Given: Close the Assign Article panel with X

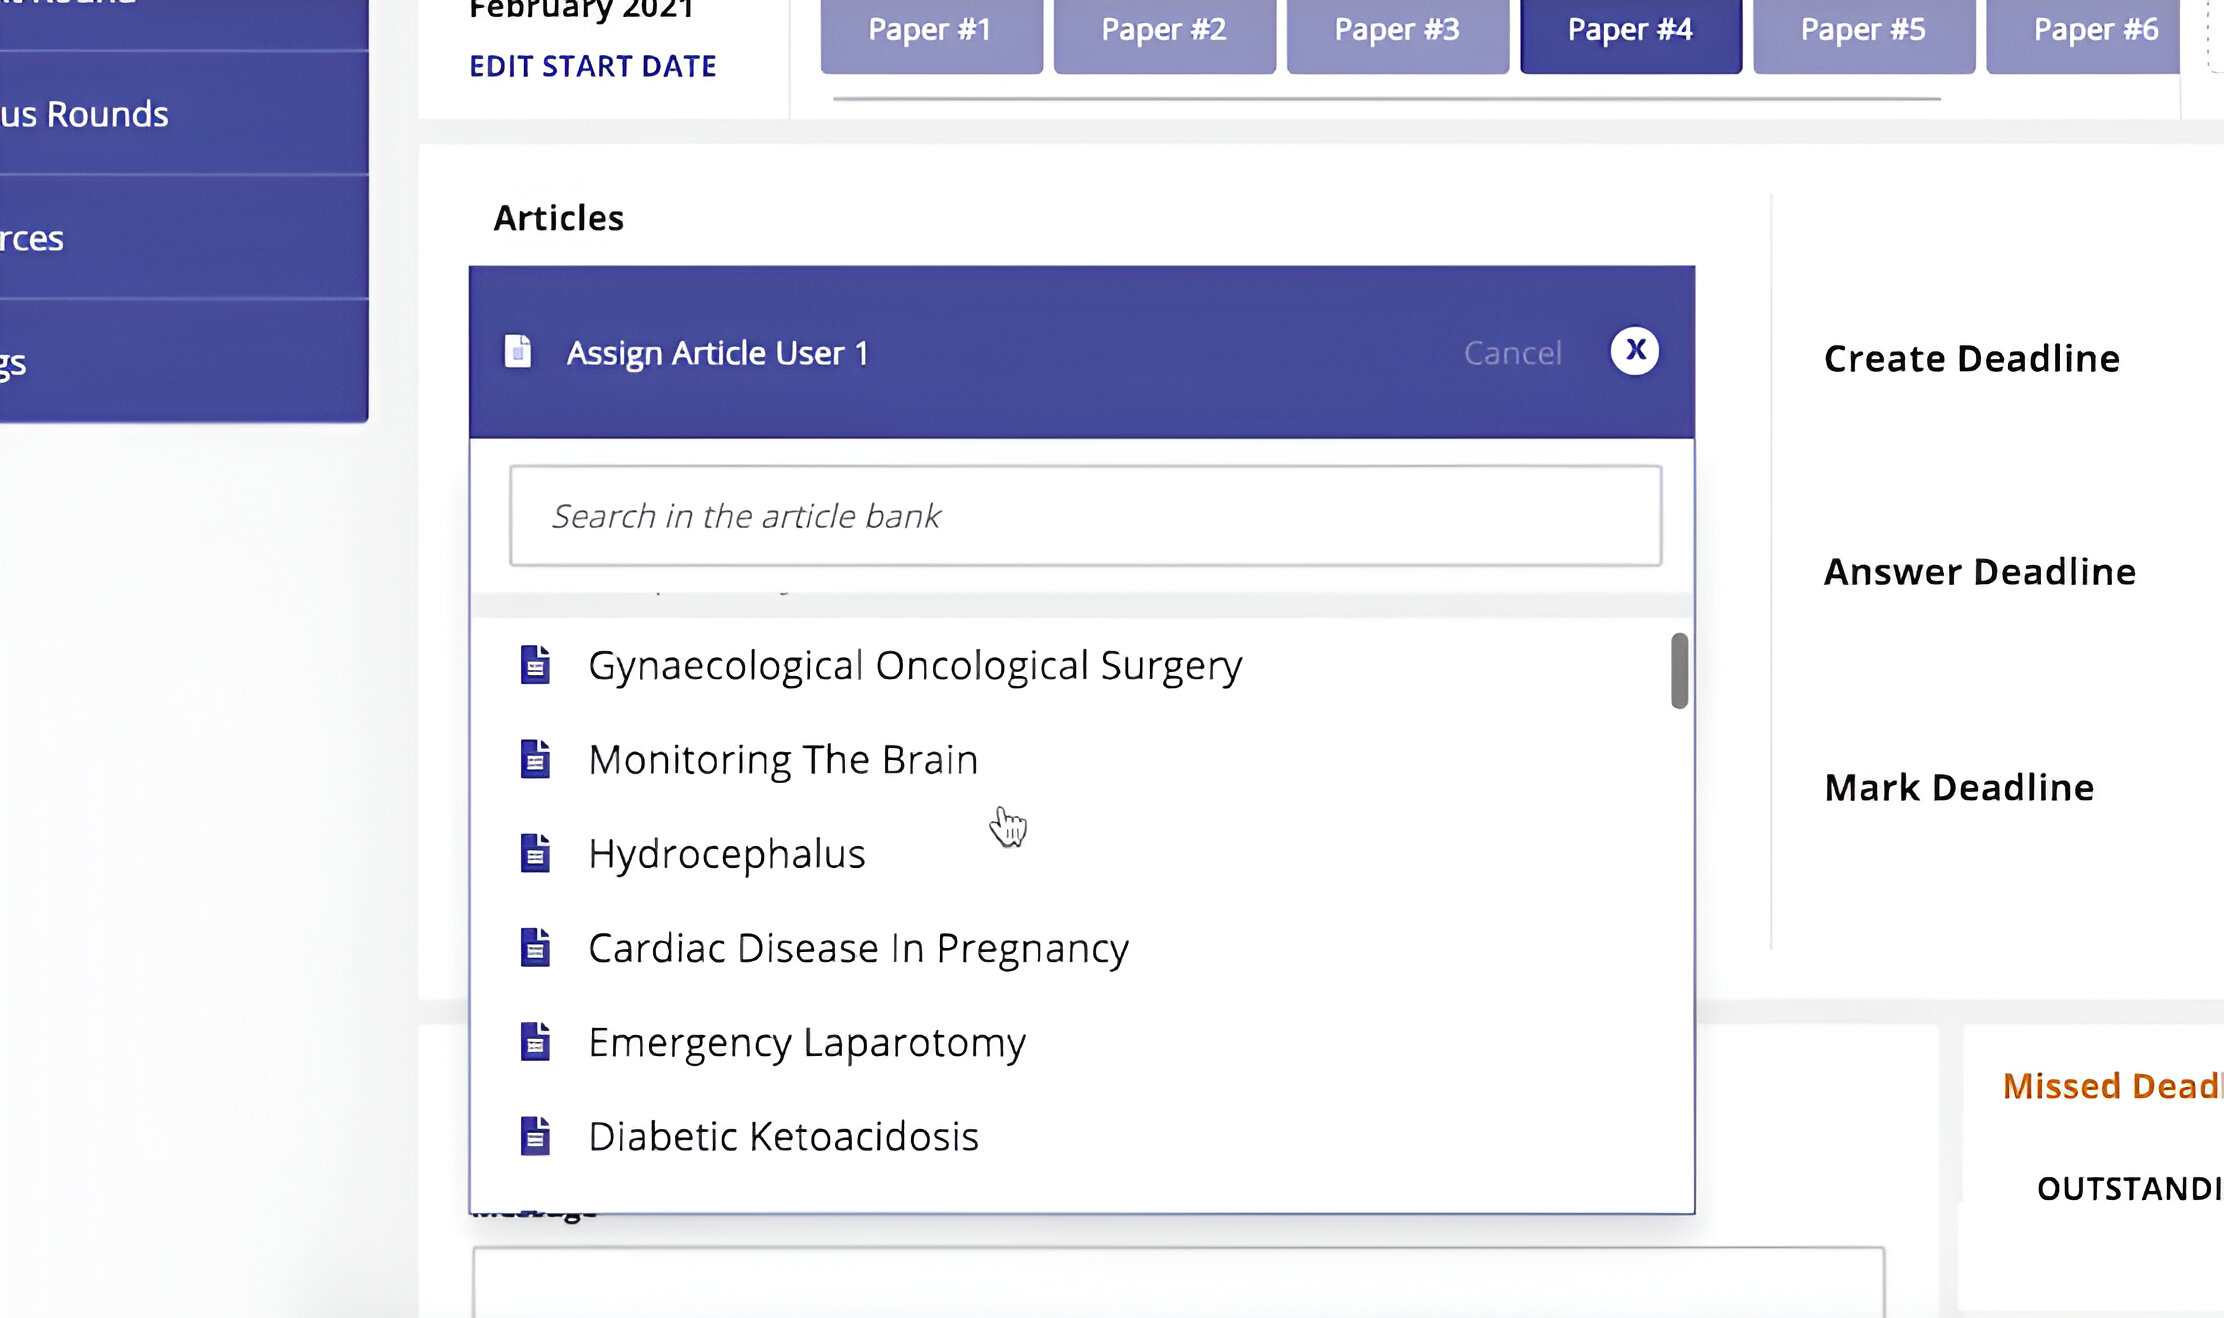Looking at the screenshot, I should (x=1635, y=351).
